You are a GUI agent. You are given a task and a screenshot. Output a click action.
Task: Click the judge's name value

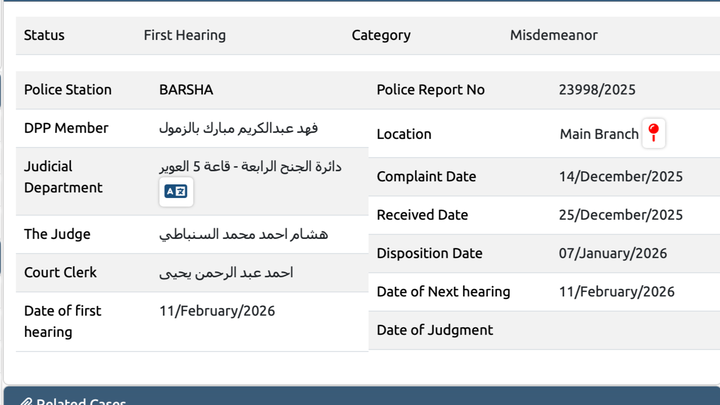pyautogui.click(x=243, y=234)
